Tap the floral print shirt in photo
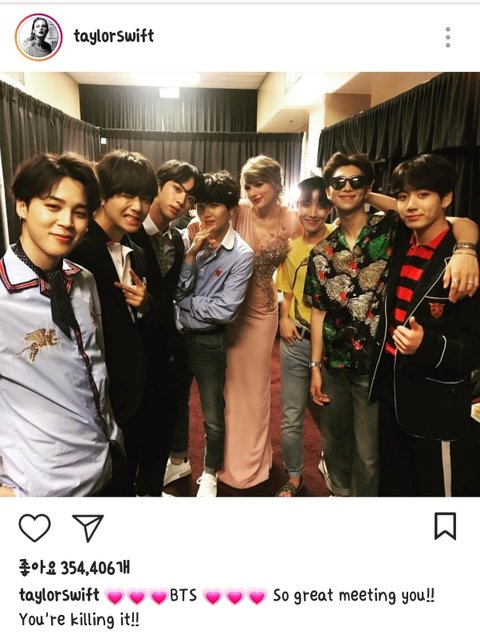 [x=348, y=293]
